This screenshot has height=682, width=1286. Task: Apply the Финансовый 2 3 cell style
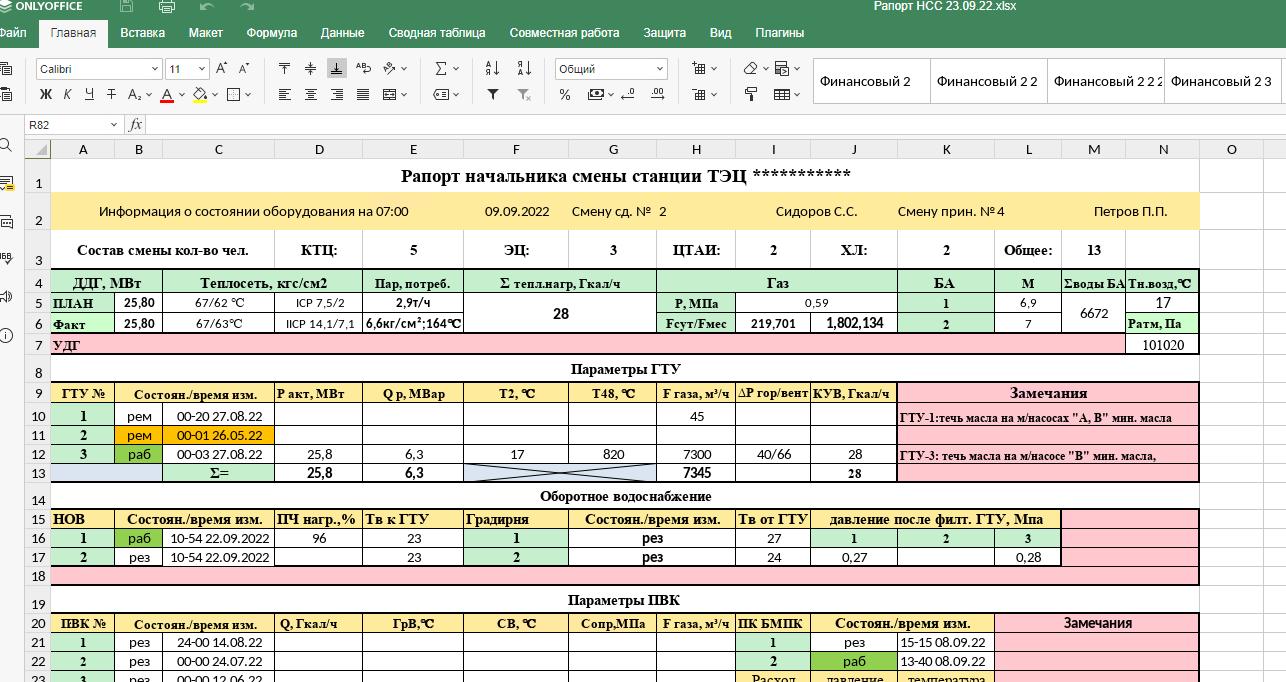1220,82
